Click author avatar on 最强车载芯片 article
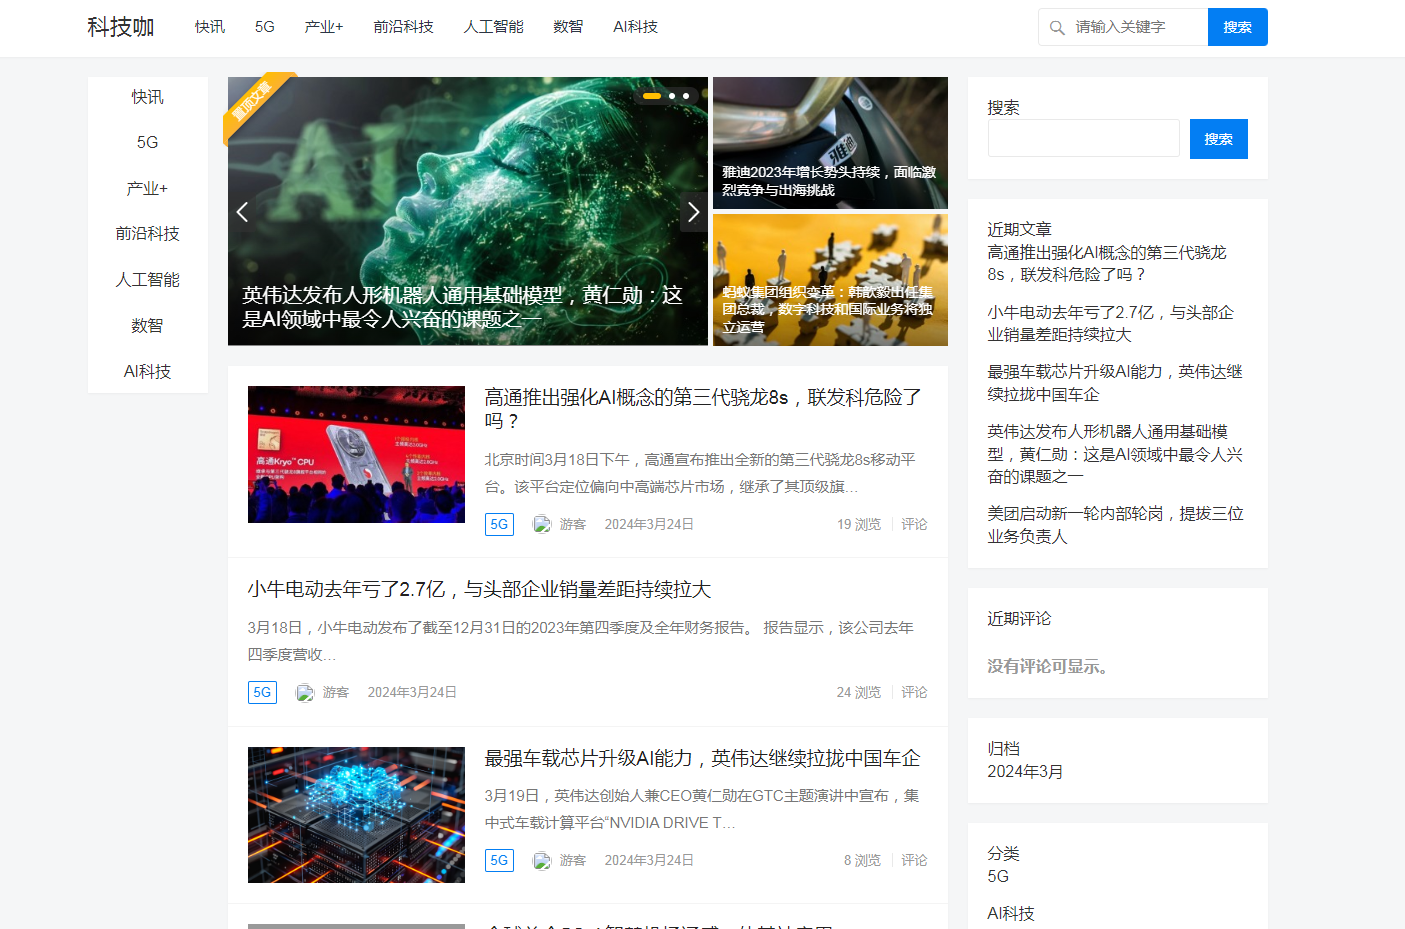 [542, 860]
